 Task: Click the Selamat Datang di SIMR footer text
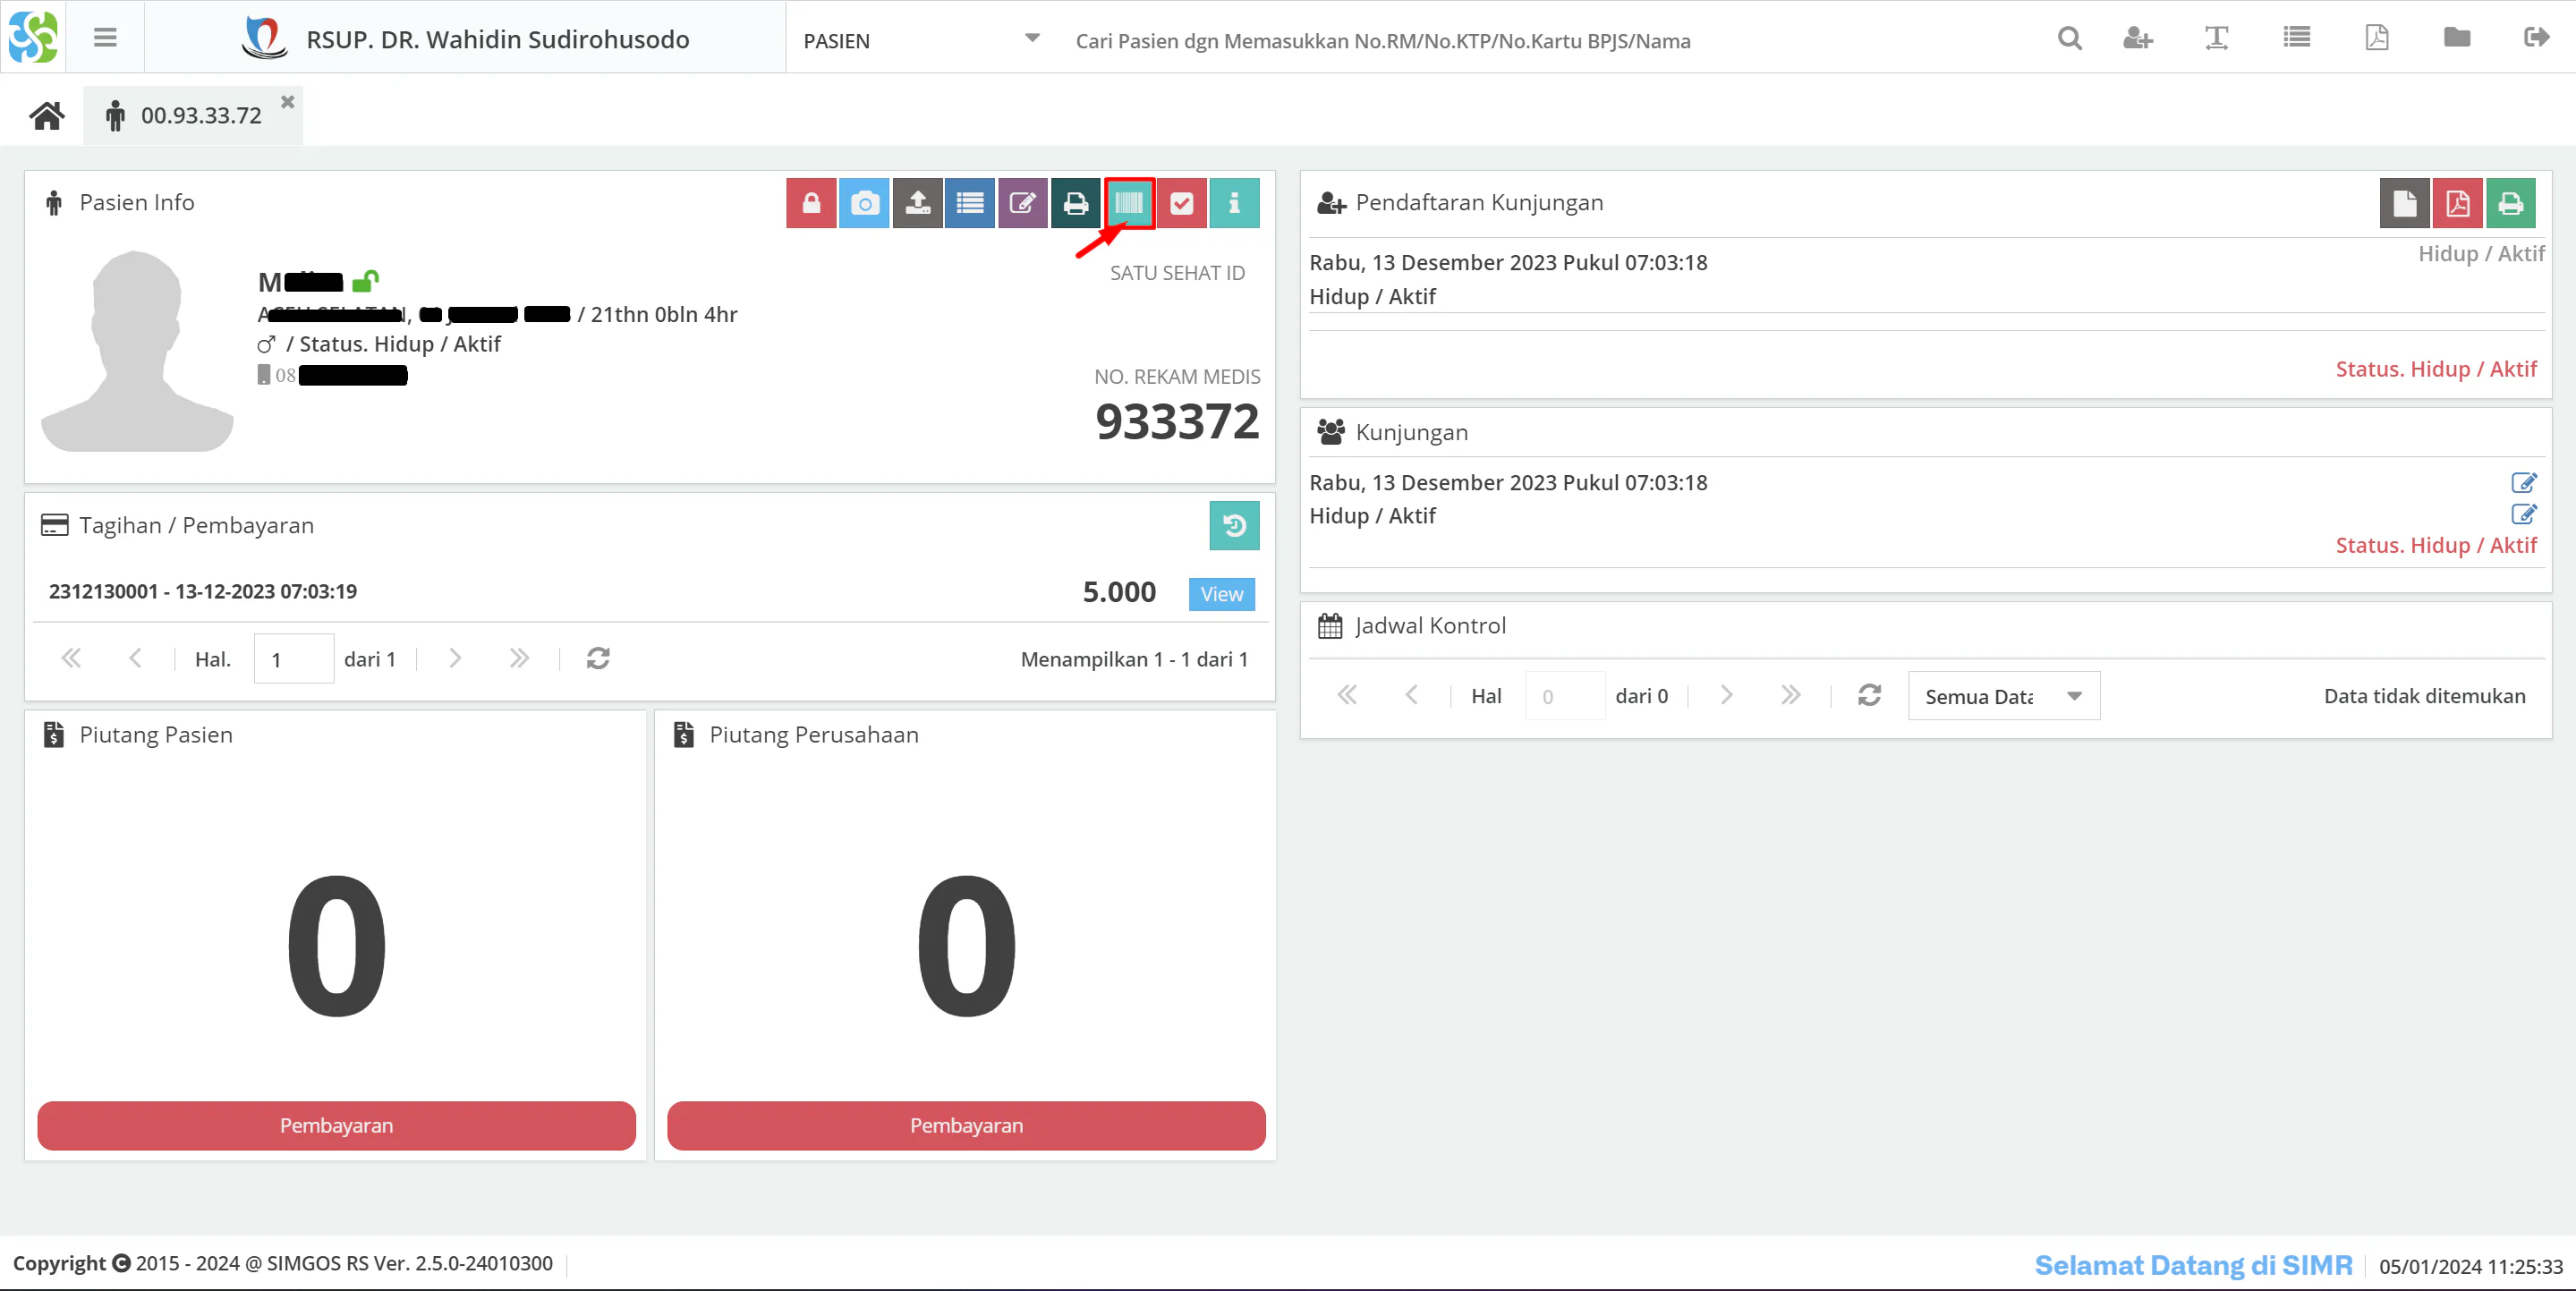[x=2193, y=1265]
